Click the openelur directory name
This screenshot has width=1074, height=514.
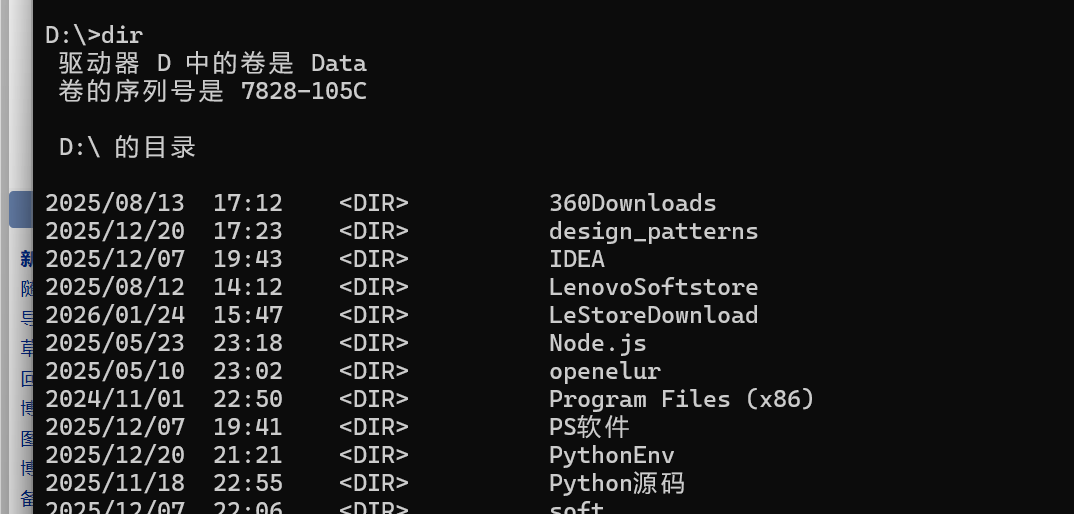(x=604, y=371)
